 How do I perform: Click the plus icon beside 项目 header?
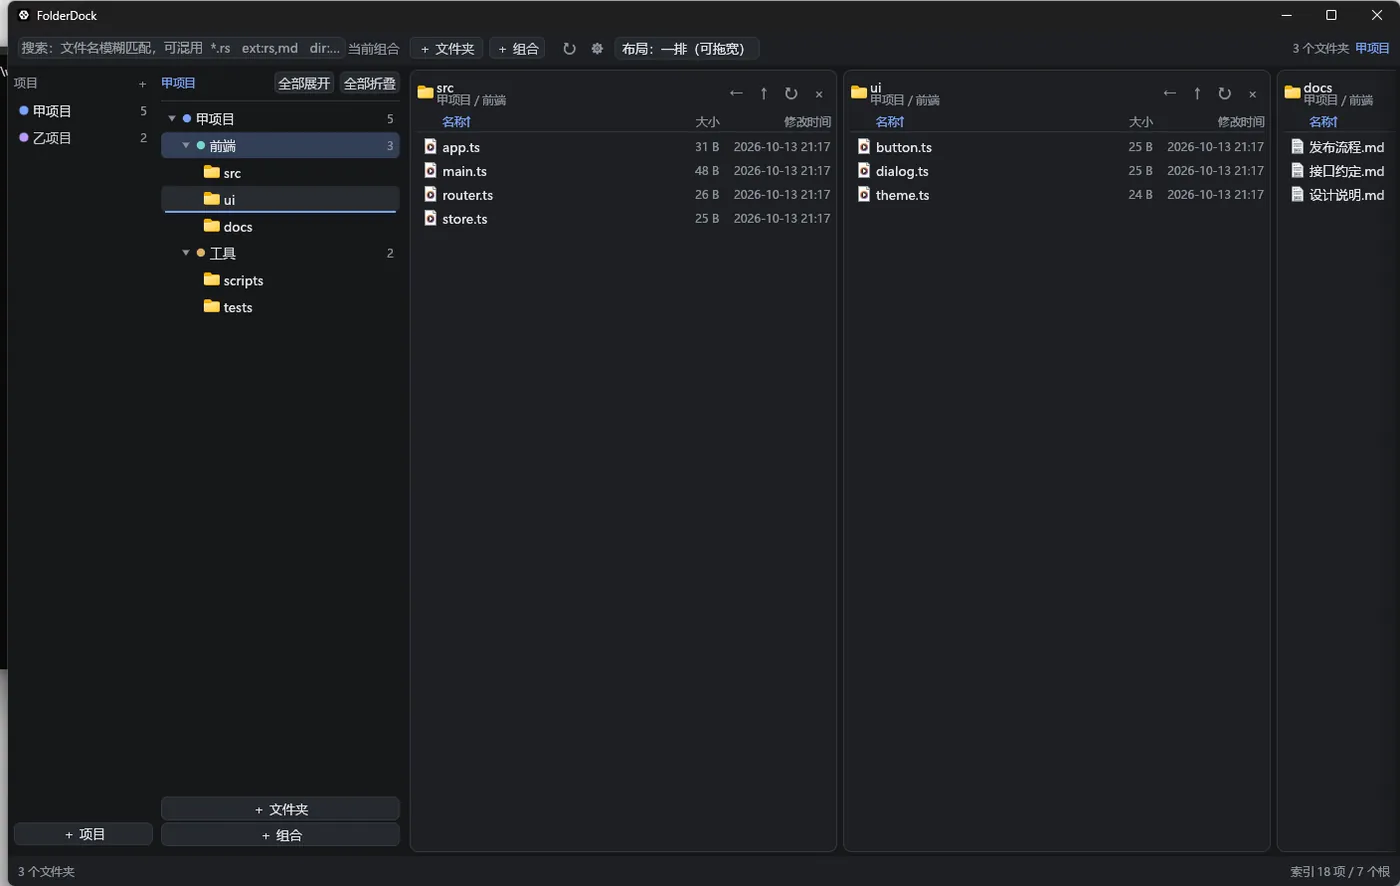point(142,84)
